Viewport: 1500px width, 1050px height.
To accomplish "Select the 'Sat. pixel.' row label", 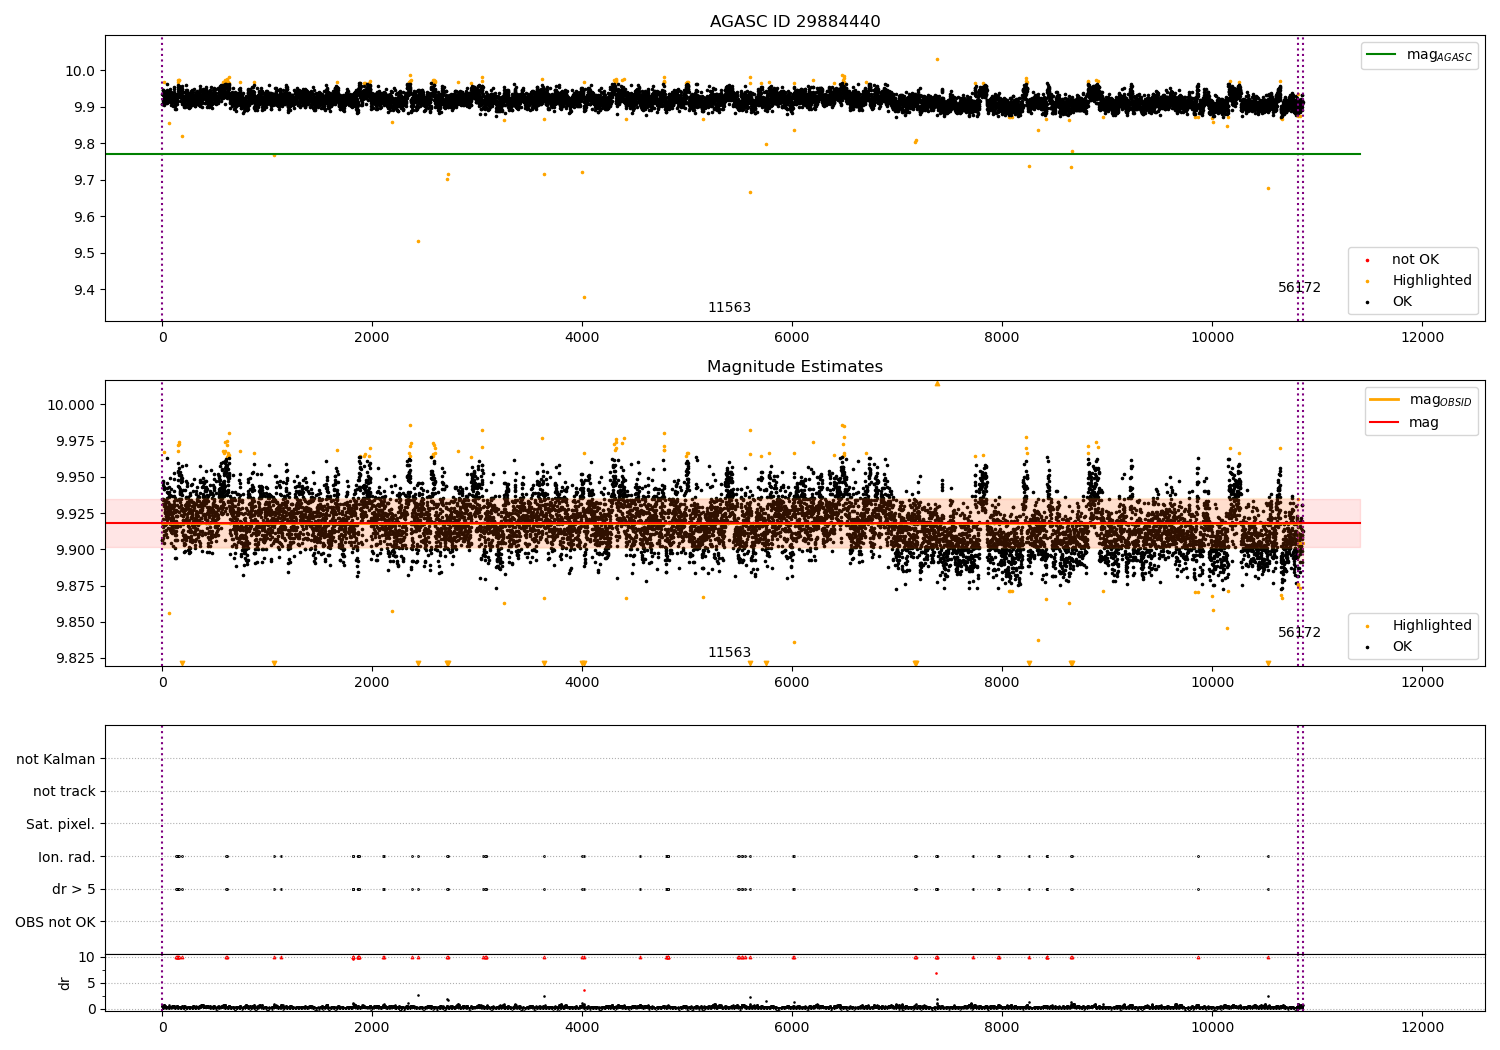I will 60,825.
